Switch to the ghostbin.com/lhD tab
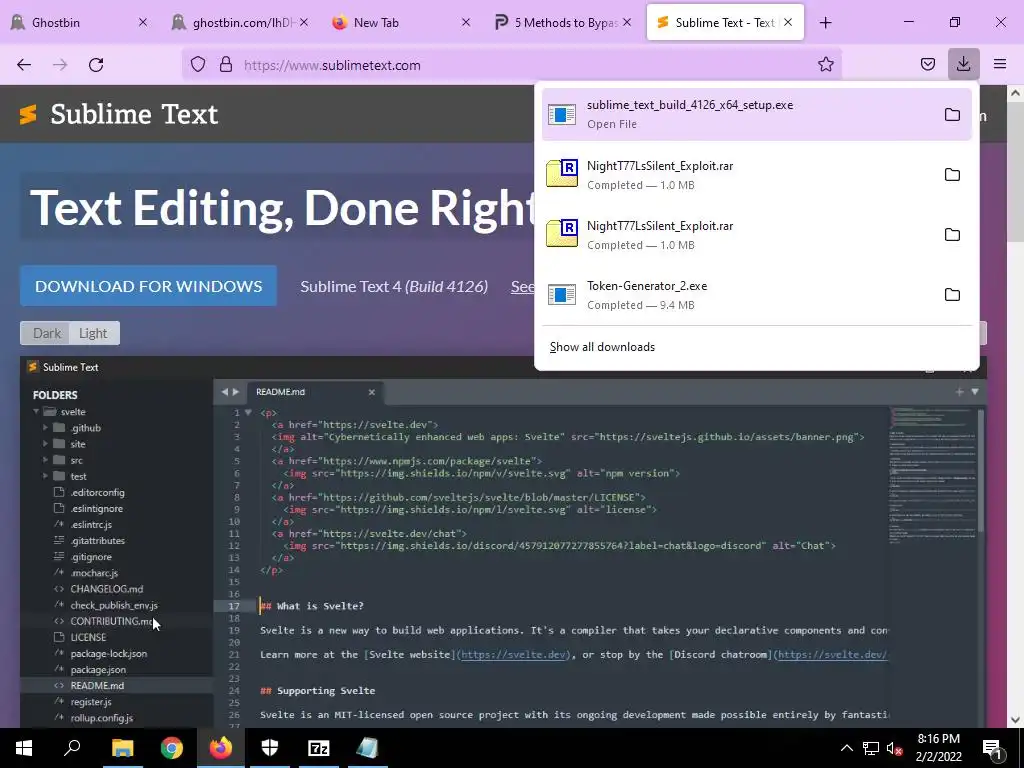The image size is (1024, 768). pyautogui.click(x=239, y=23)
